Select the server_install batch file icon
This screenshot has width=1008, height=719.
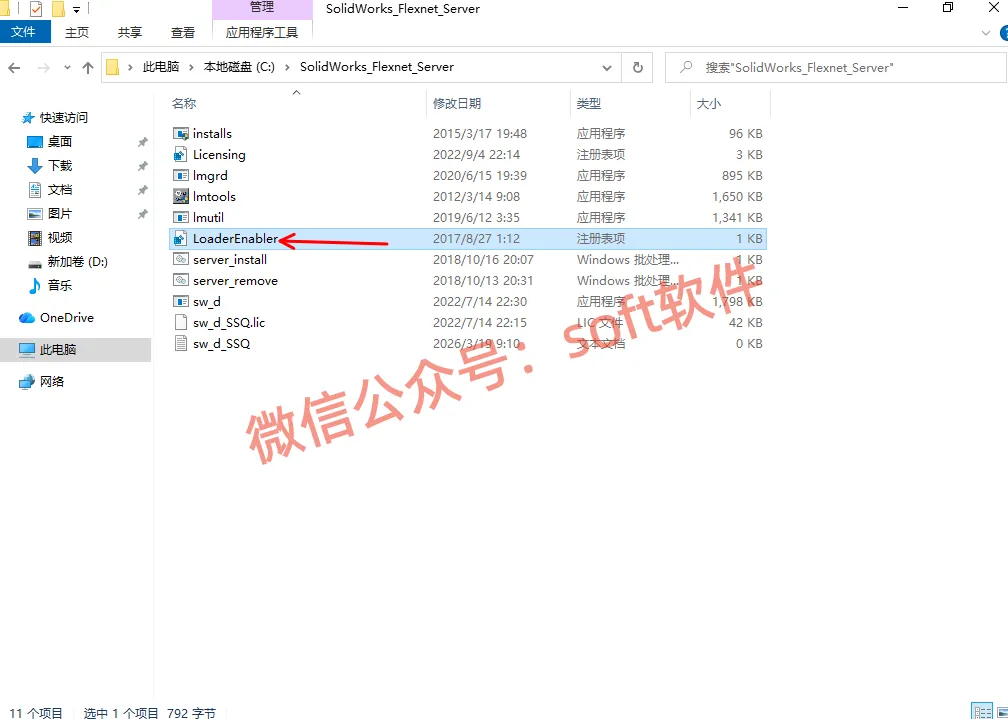(x=181, y=260)
